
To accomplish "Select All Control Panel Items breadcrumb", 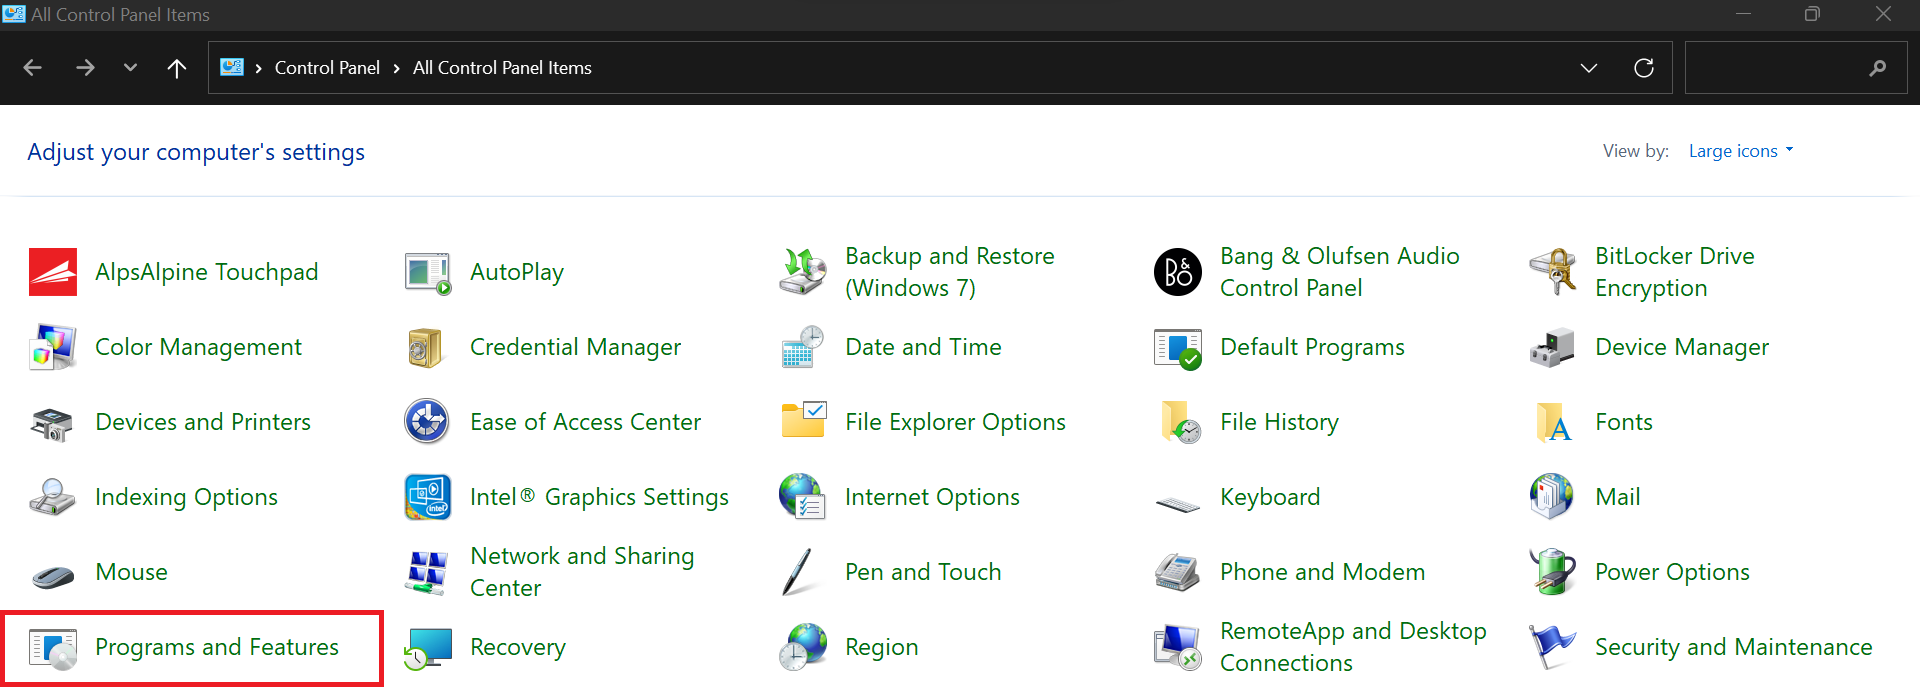I will click(502, 68).
